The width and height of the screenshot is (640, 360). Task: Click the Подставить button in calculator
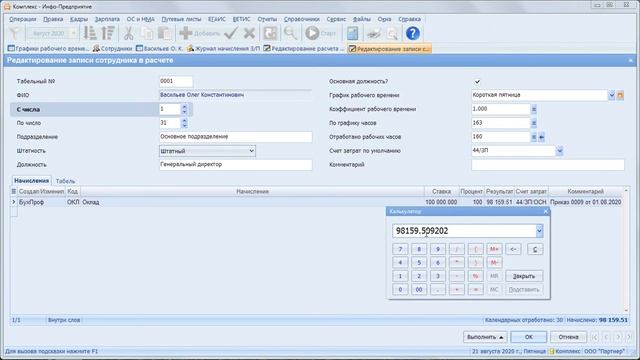pos(524,290)
